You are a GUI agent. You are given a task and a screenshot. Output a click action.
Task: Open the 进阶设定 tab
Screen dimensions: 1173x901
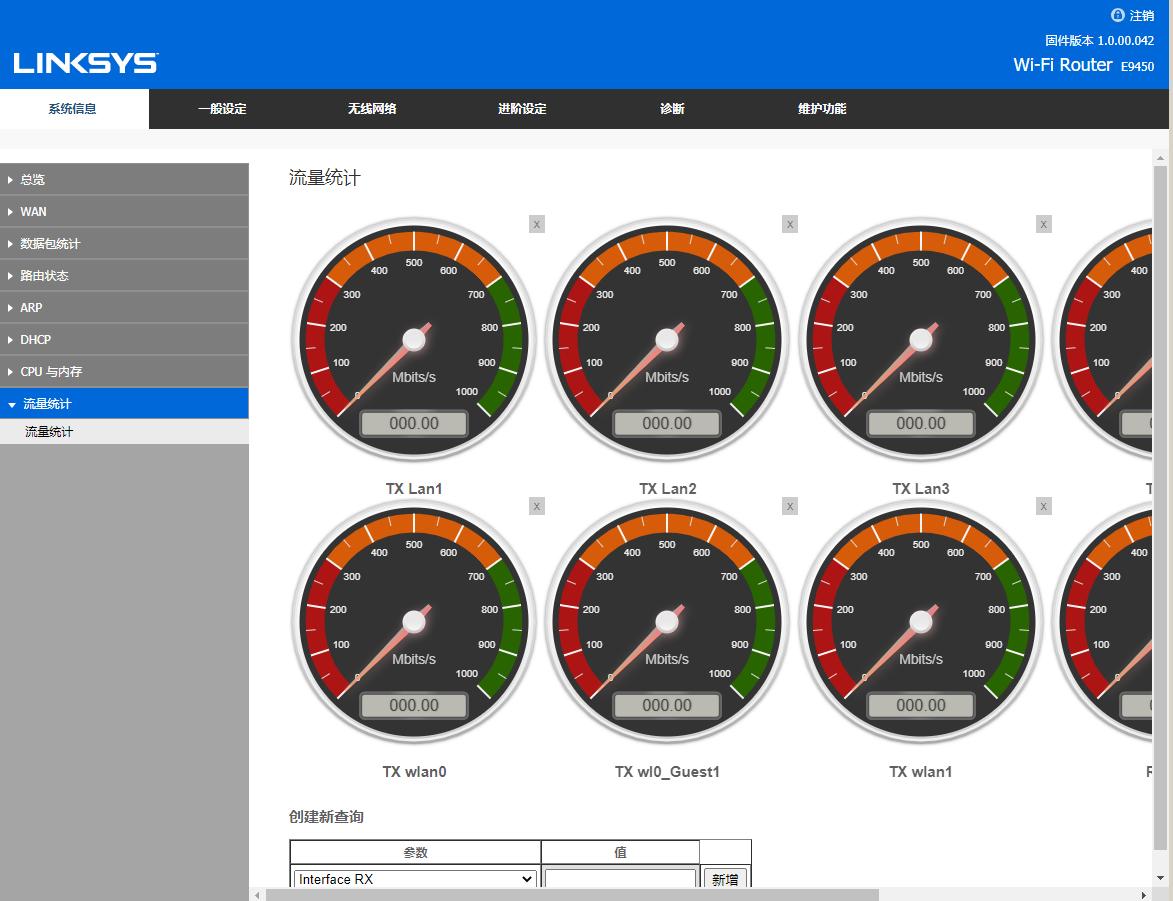coord(522,108)
